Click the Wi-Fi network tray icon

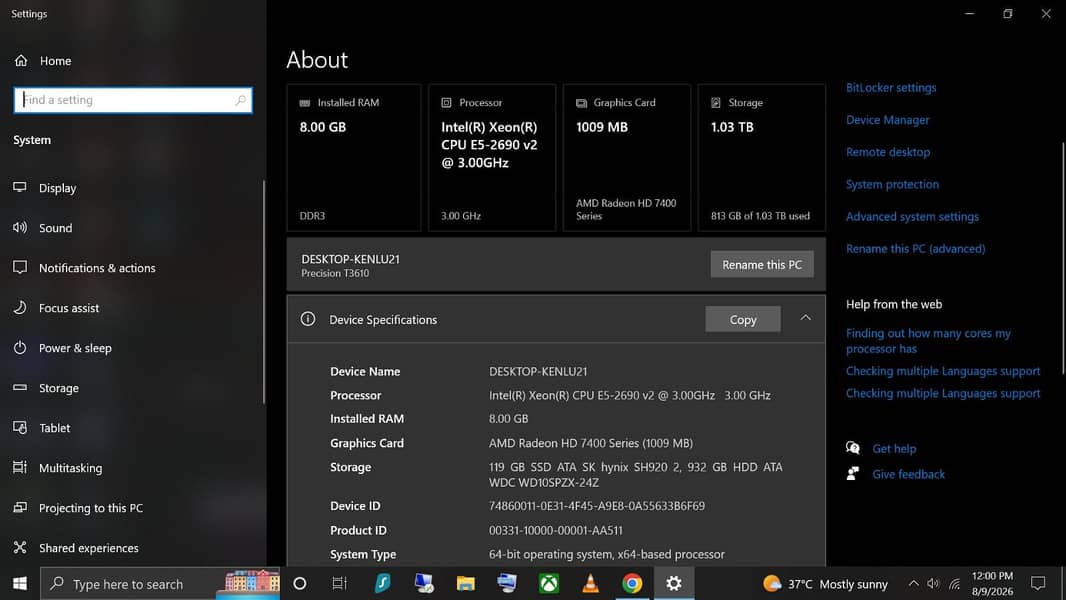pyautogui.click(x=955, y=584)
